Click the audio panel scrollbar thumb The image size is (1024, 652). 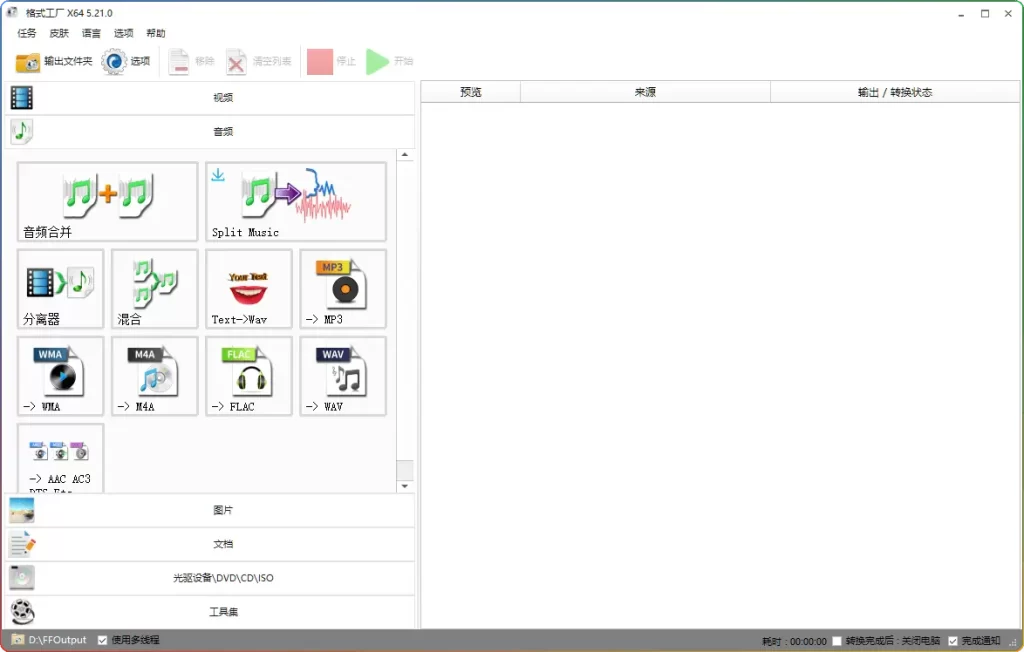click(x=405, y=470)
